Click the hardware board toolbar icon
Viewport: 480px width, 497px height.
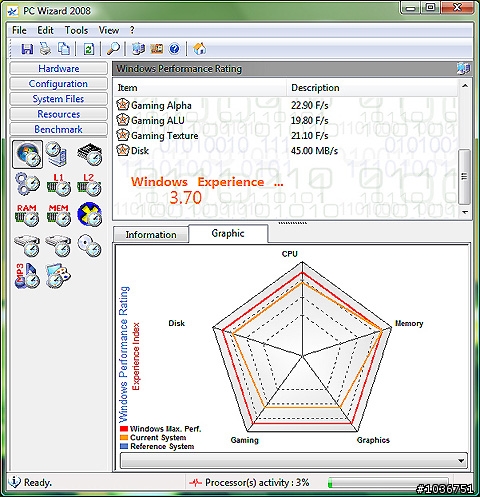156,49
